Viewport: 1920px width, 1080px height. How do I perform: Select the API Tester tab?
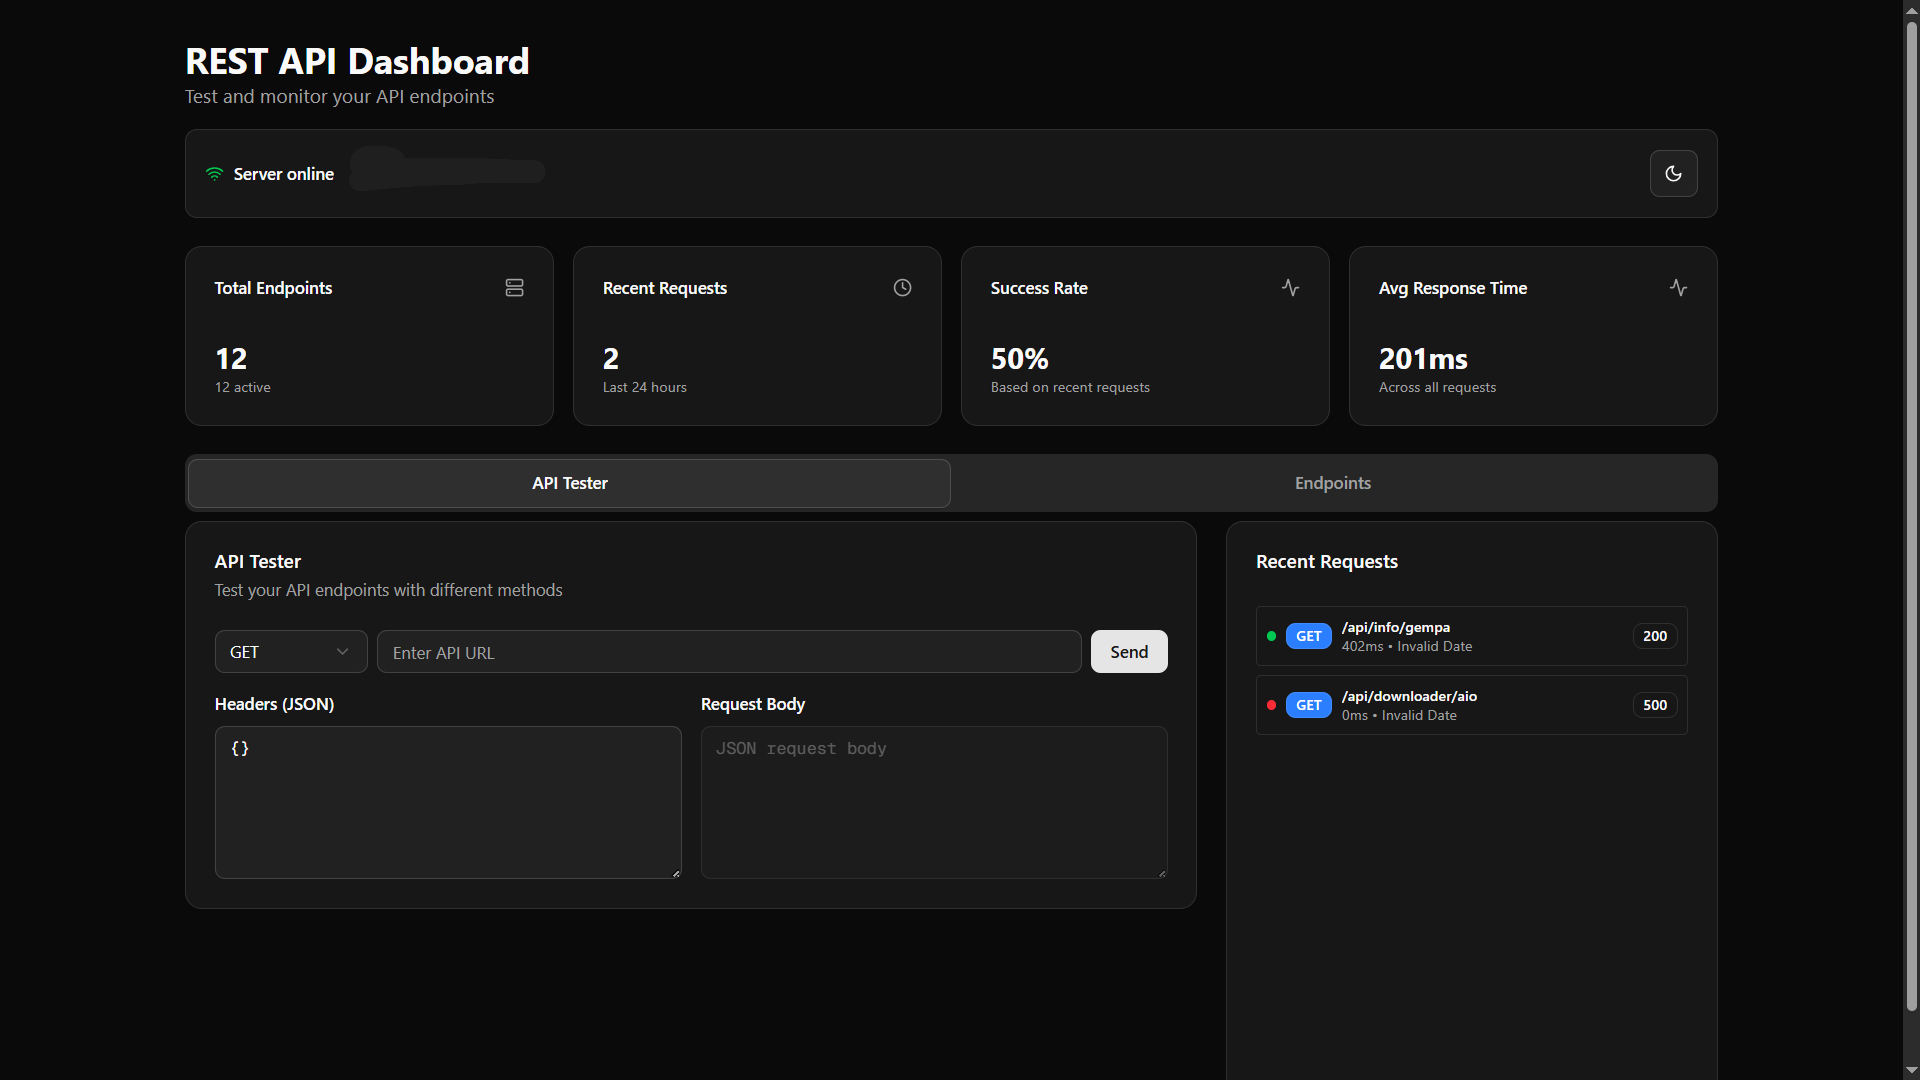pos(569,483)
